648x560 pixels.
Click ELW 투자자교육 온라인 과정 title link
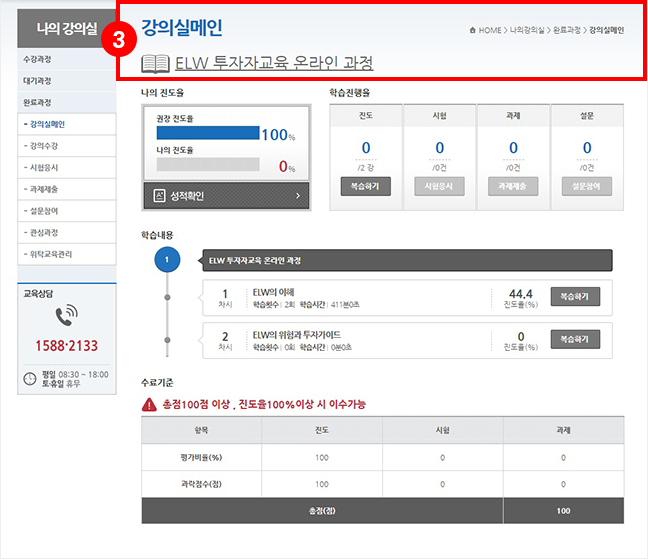(x=274, y=63)
